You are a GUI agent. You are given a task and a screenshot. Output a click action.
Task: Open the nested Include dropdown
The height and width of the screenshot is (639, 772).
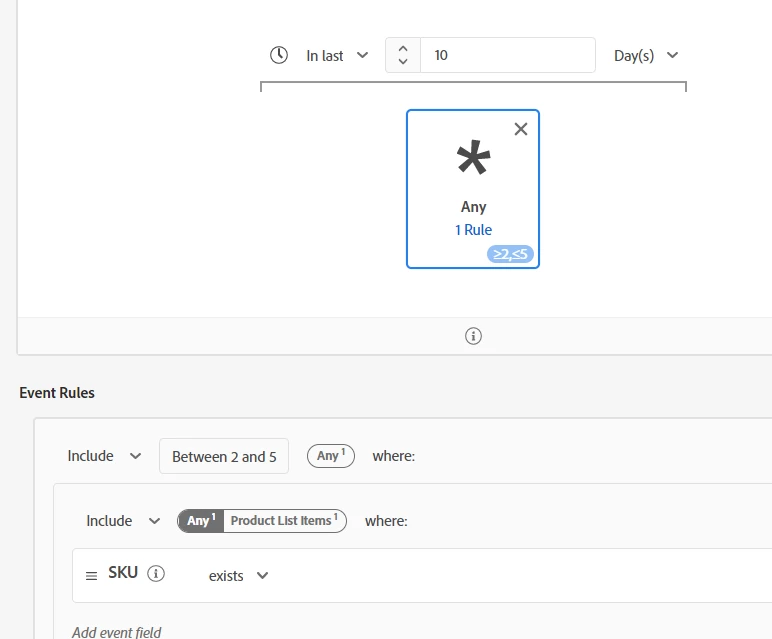pyautogui.click(x=123, y=521)
